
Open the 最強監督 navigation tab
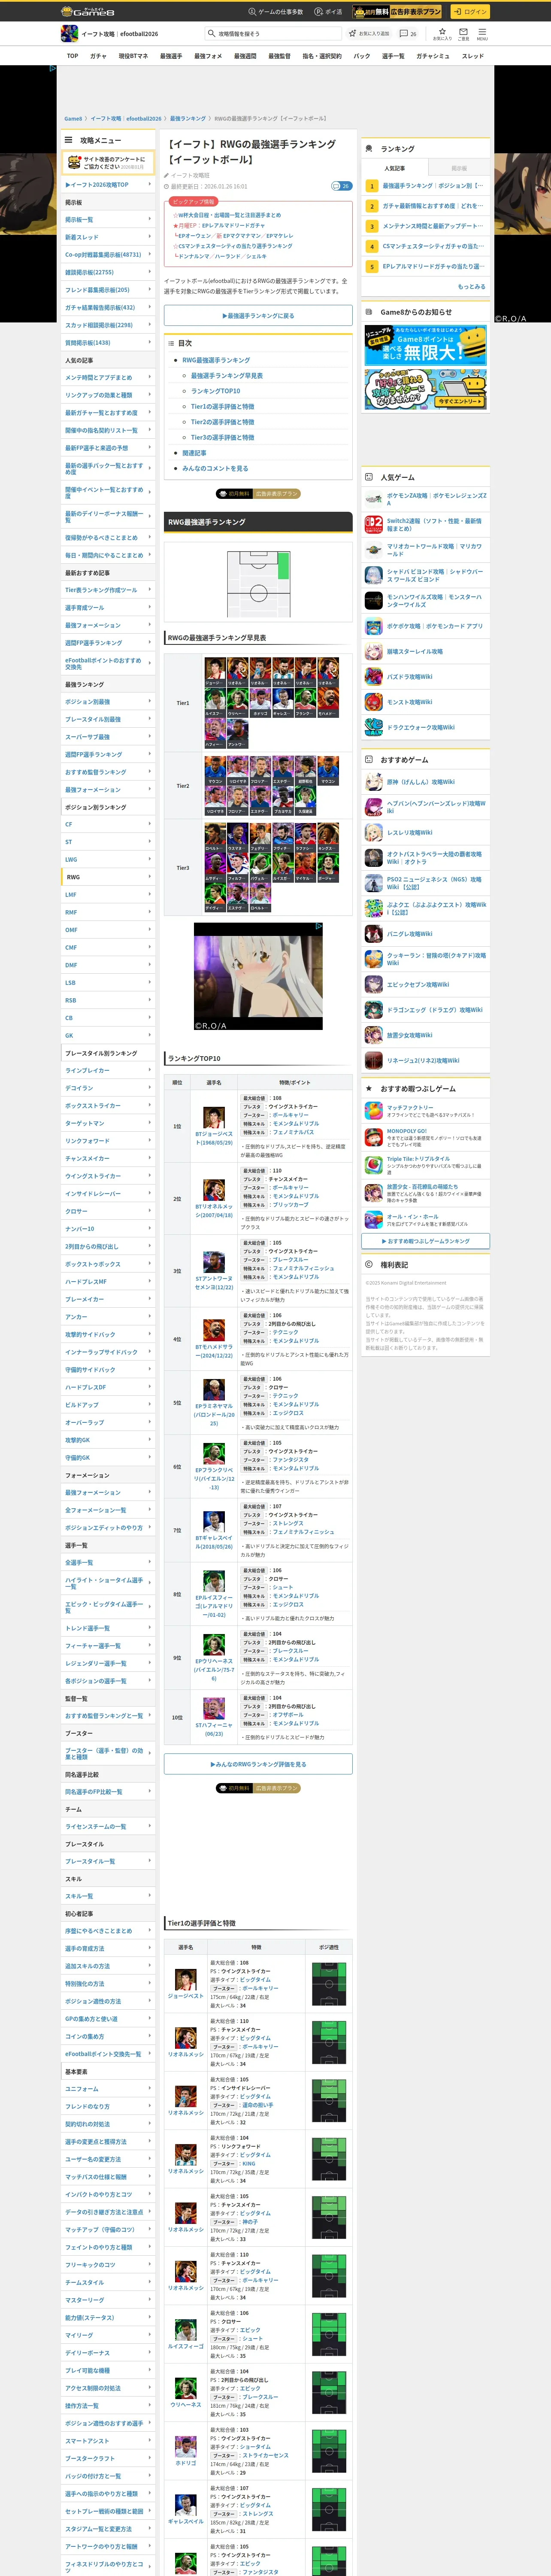tap(280, 56)
